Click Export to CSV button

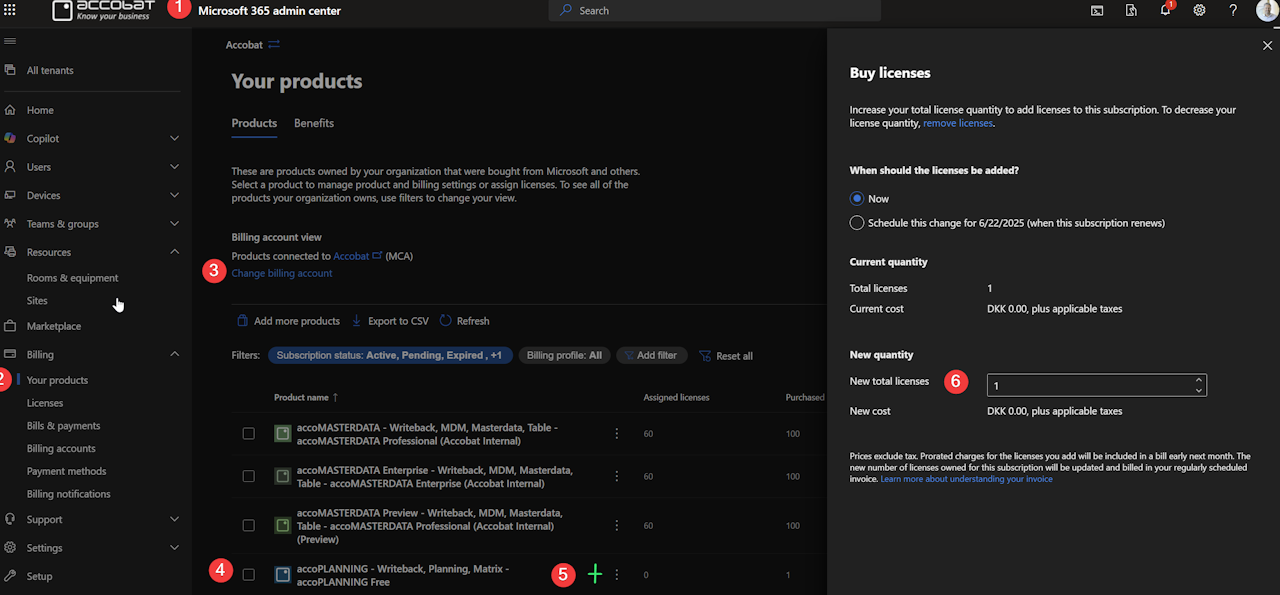390,321
